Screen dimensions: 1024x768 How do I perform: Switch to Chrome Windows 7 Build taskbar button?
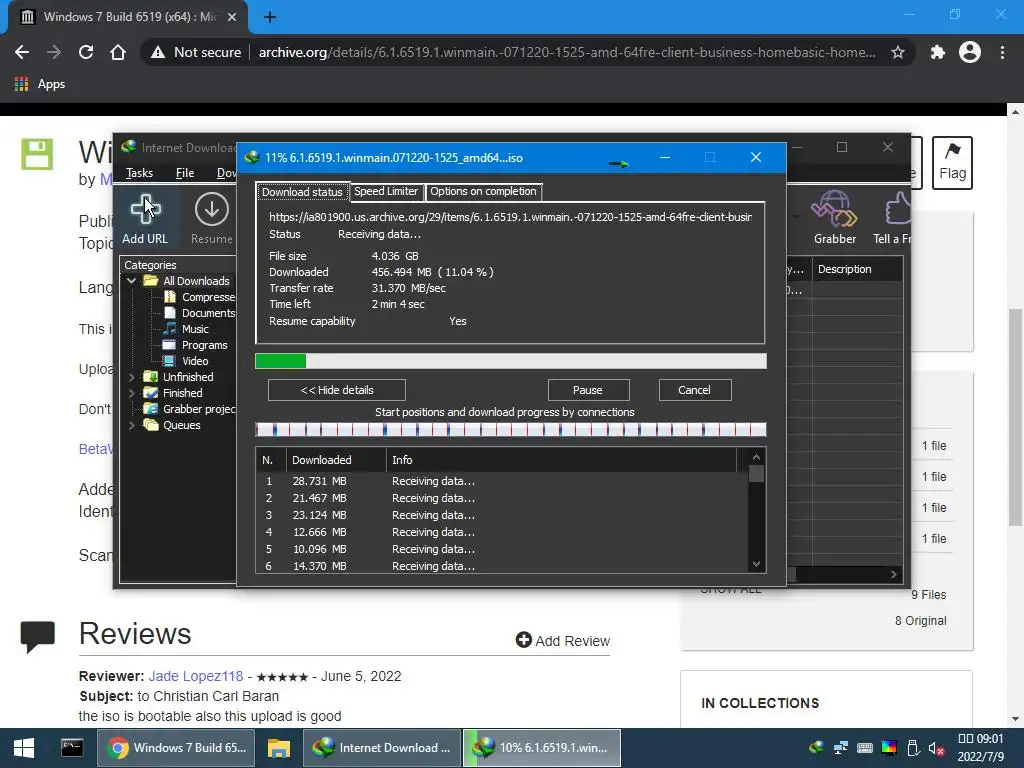point(178,748)
